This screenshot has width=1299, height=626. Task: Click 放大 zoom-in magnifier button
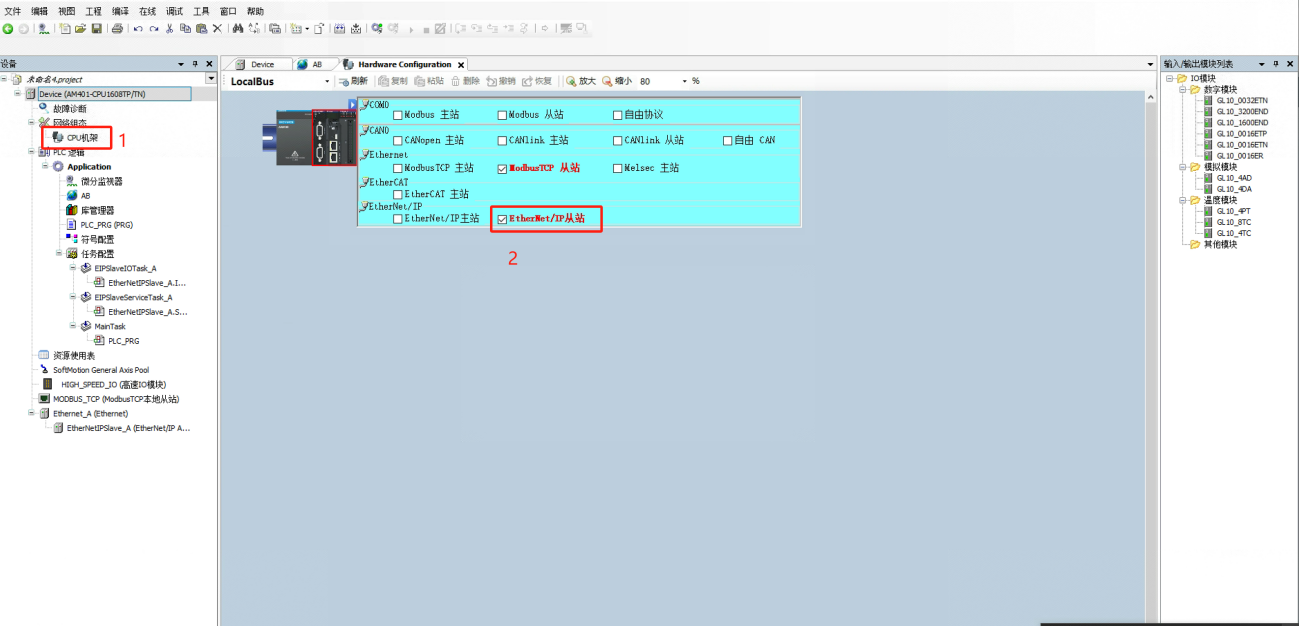pyautogui.click(x=580, y=81)
